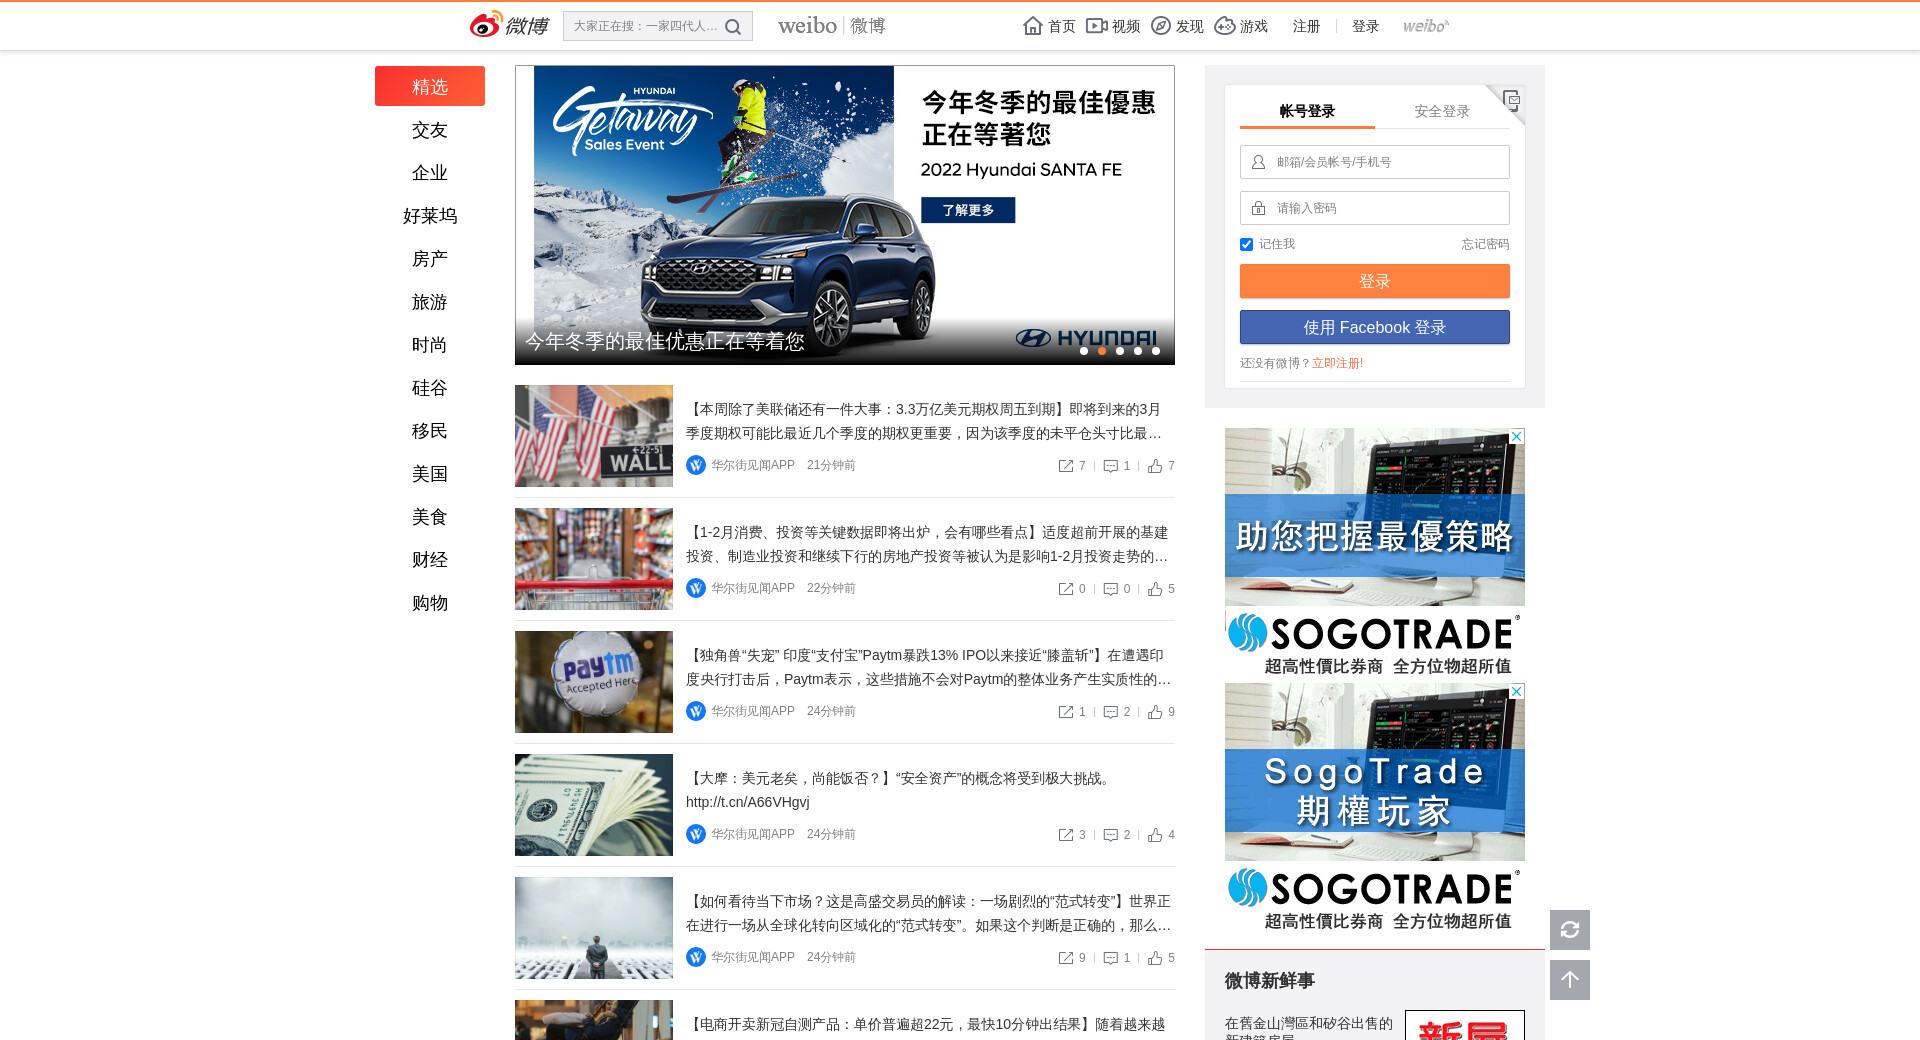Open the Weibo logo homepage
1920x1040 pixels.
(x=509, y=25)
